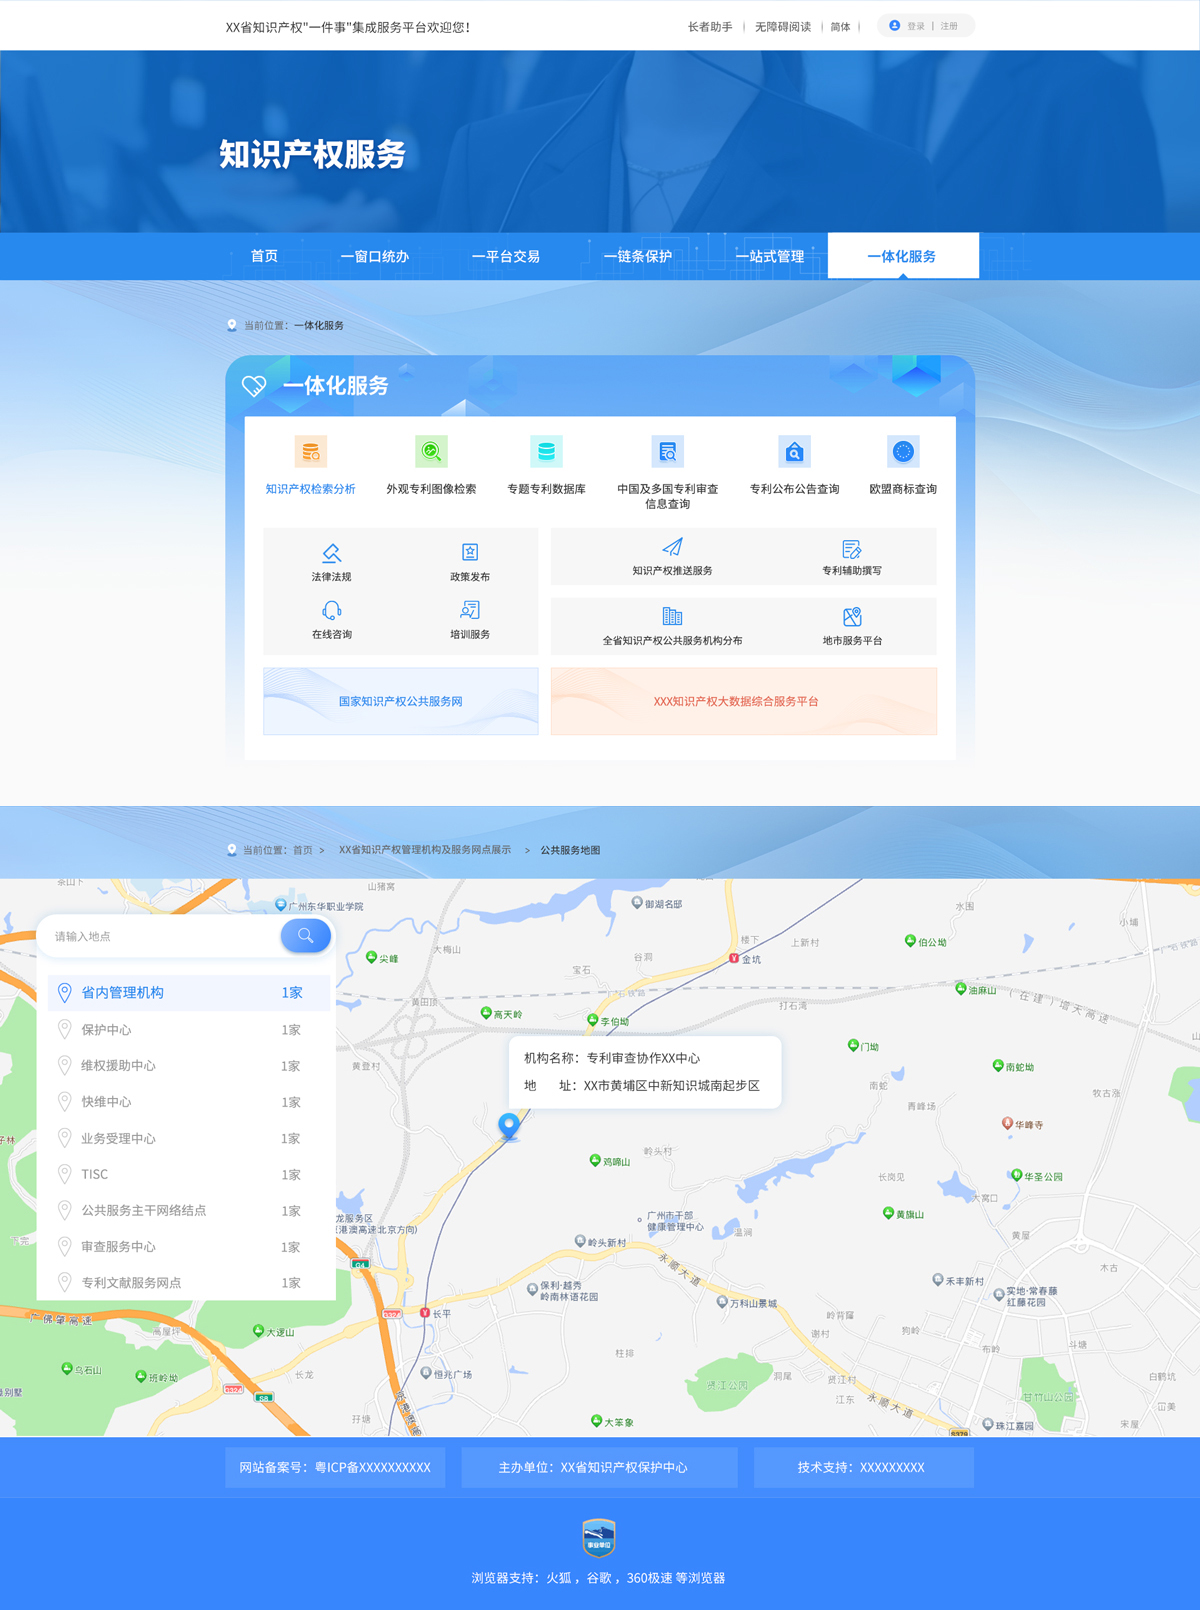The image size is (1200, 1610).
Task: Click the 知识产权推送服务 paper-plane icon
Action: click(x=672, y=547)
